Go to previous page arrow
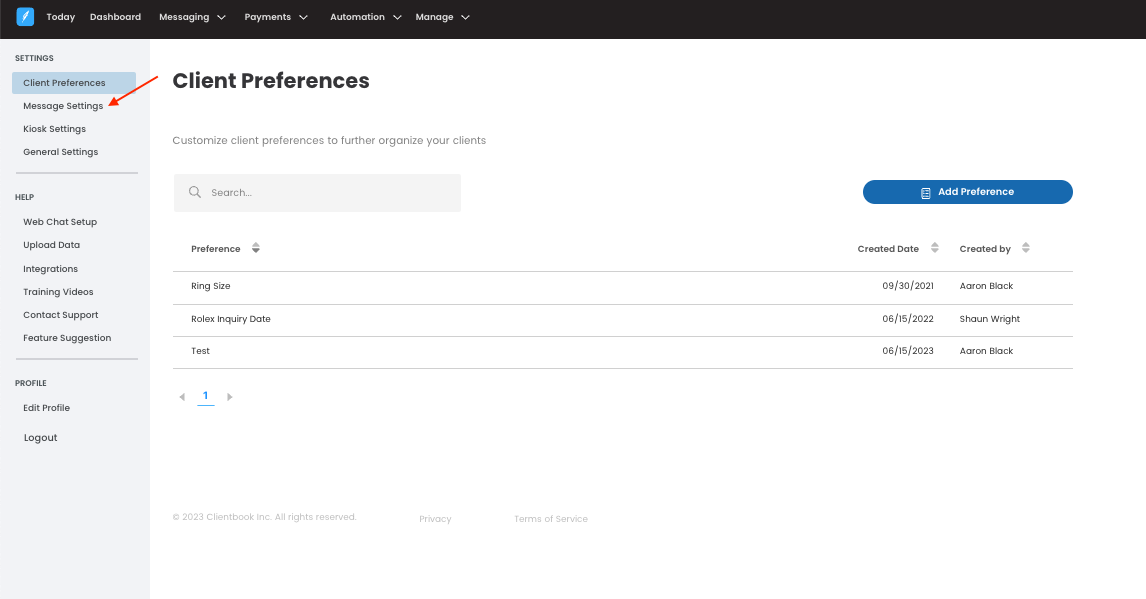This screenshot has height=599, width=1146. 182,397
